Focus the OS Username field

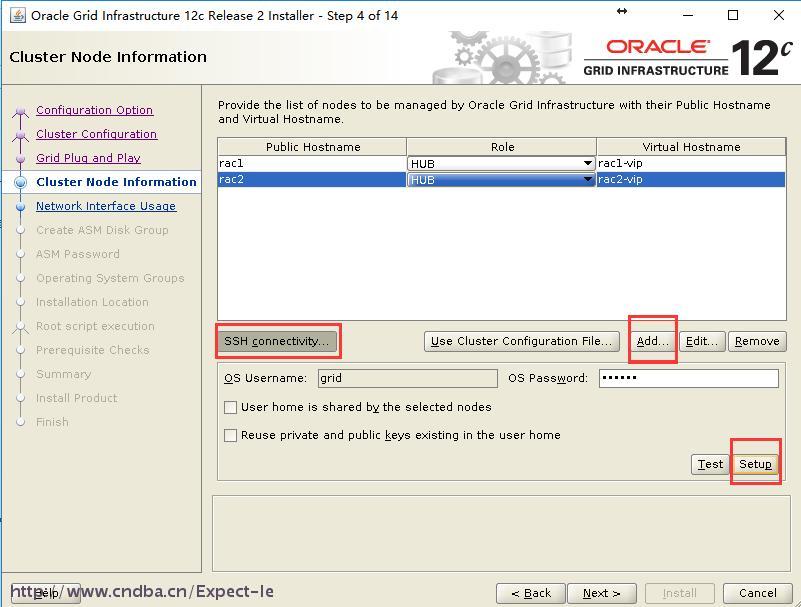[408, 378]
